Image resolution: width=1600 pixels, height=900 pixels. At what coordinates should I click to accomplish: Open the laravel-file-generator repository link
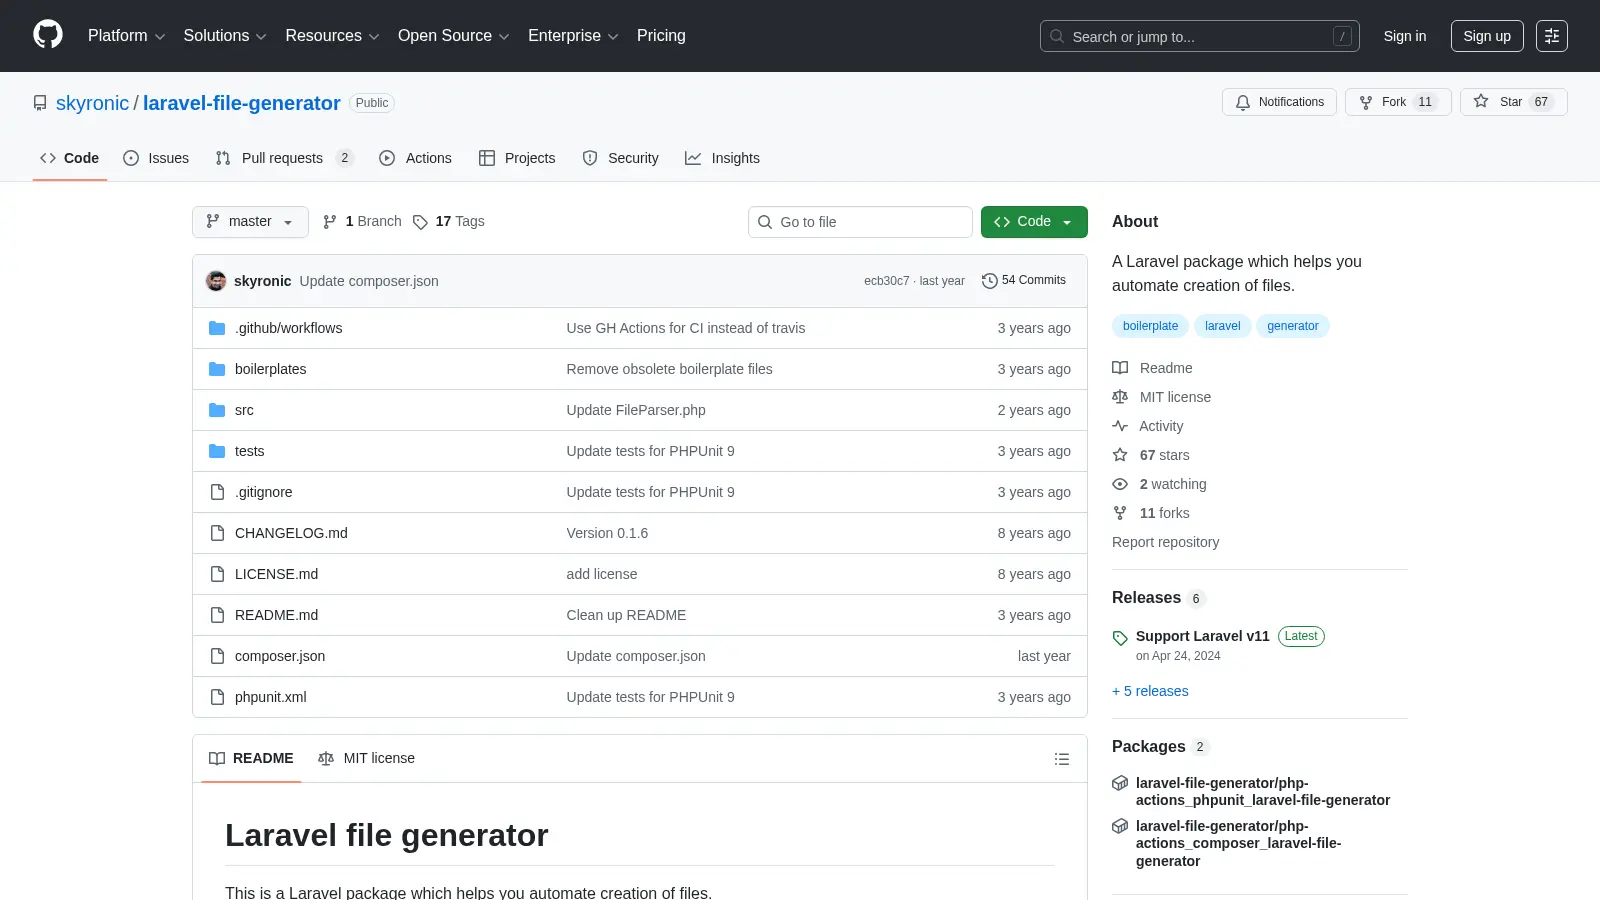pyautogui.click(x=242, y=103)
